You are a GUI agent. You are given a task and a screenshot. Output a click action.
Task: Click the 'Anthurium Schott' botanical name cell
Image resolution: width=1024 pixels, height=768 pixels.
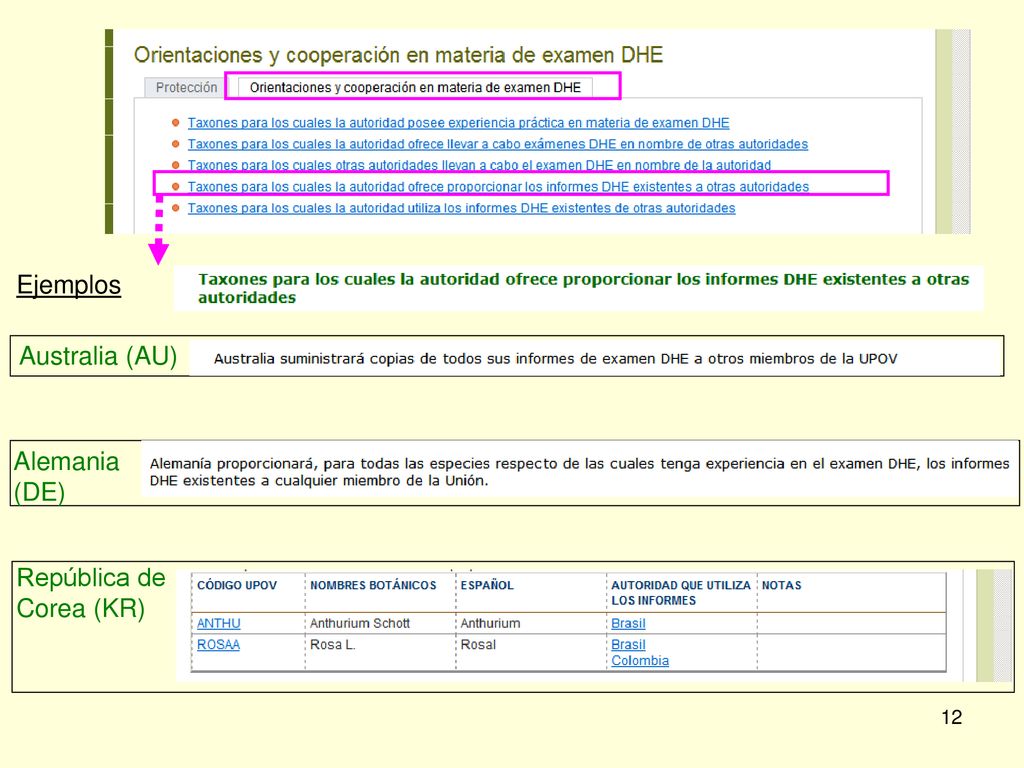tap(360, 624)
